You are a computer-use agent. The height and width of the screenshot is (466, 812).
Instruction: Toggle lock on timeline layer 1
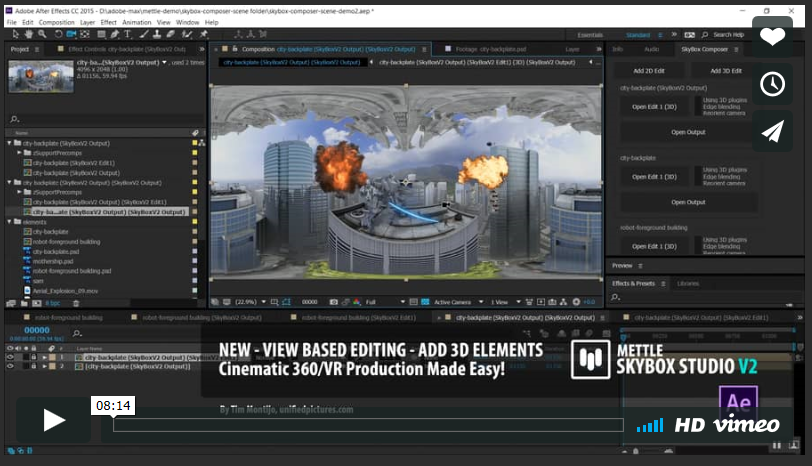tap(34, 357)
